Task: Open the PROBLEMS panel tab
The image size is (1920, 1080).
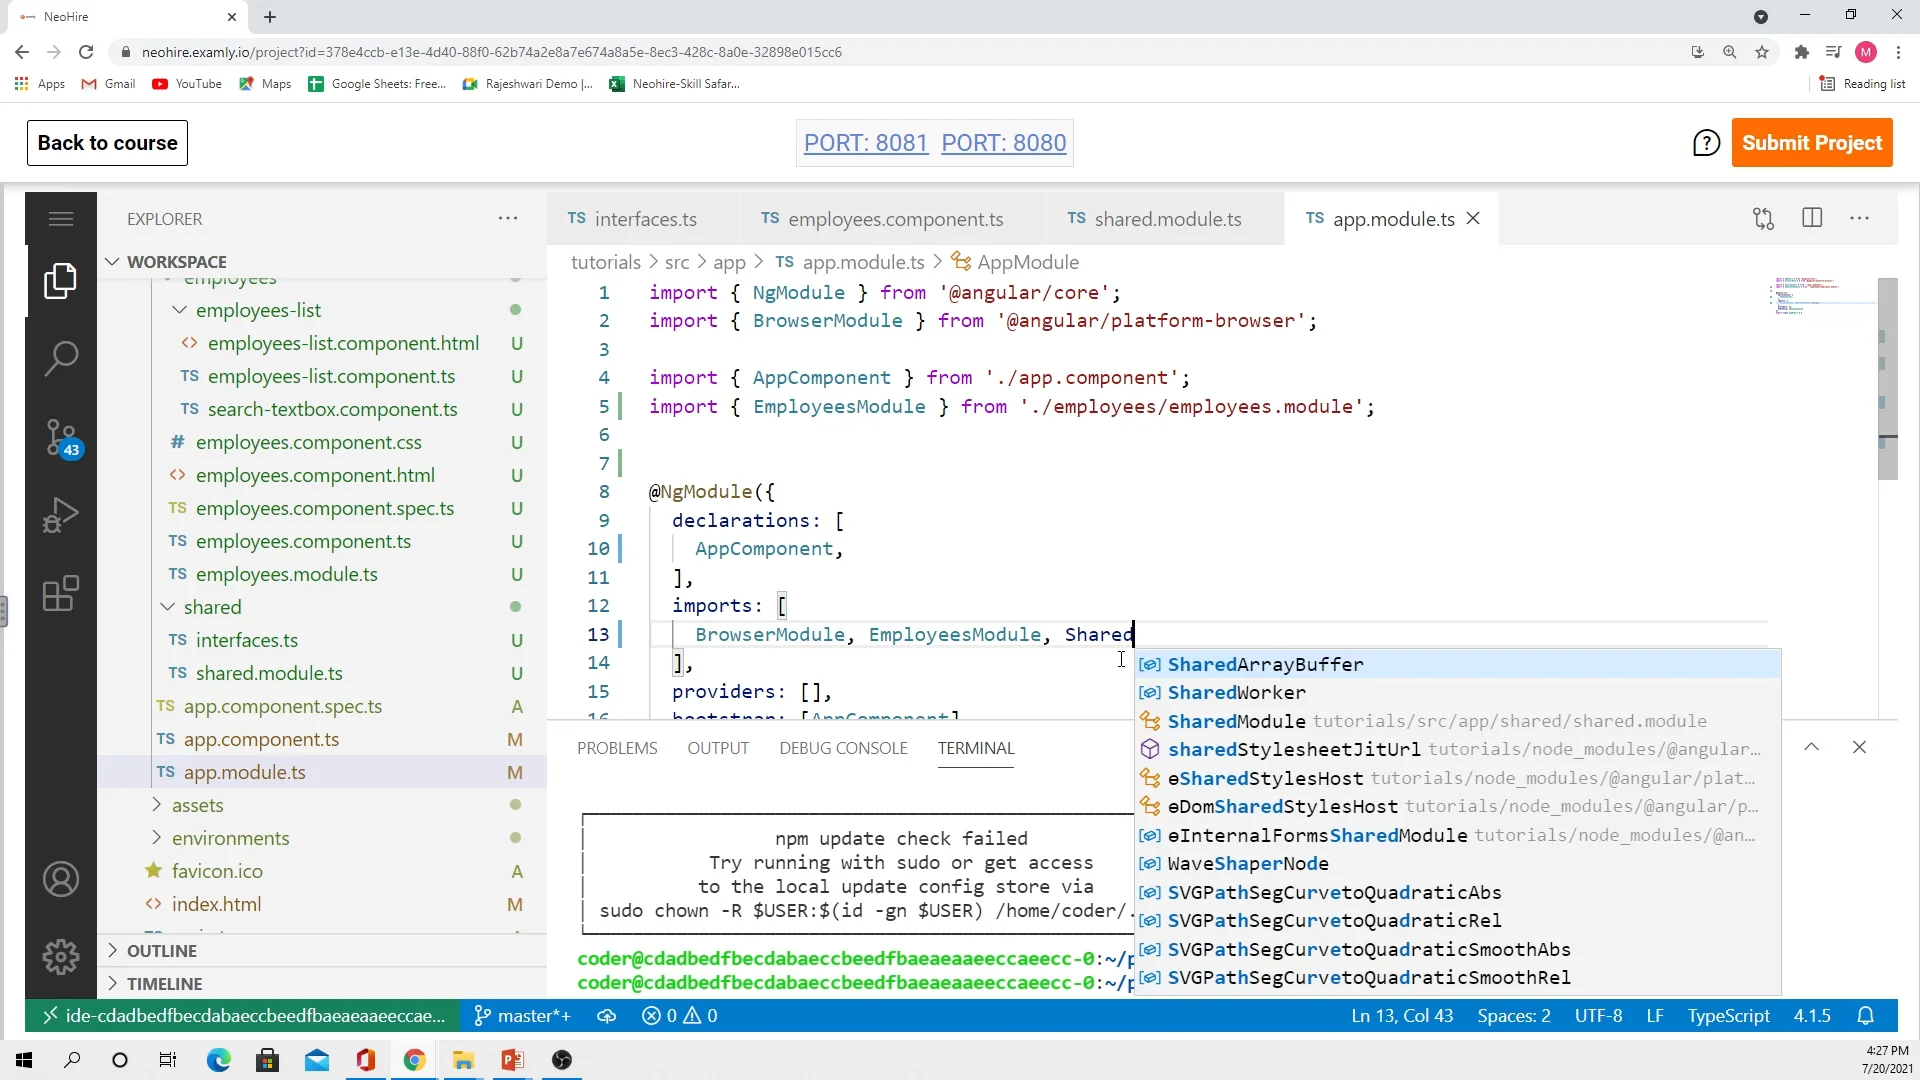Action: point(617,748)
